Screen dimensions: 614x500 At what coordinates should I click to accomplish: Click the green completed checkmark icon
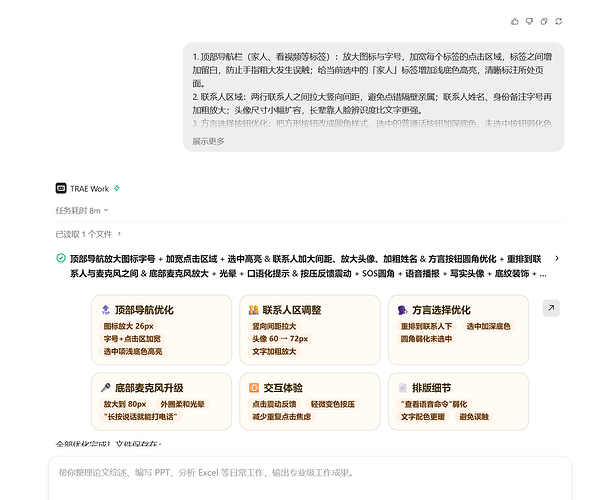(x=61, y=258)
